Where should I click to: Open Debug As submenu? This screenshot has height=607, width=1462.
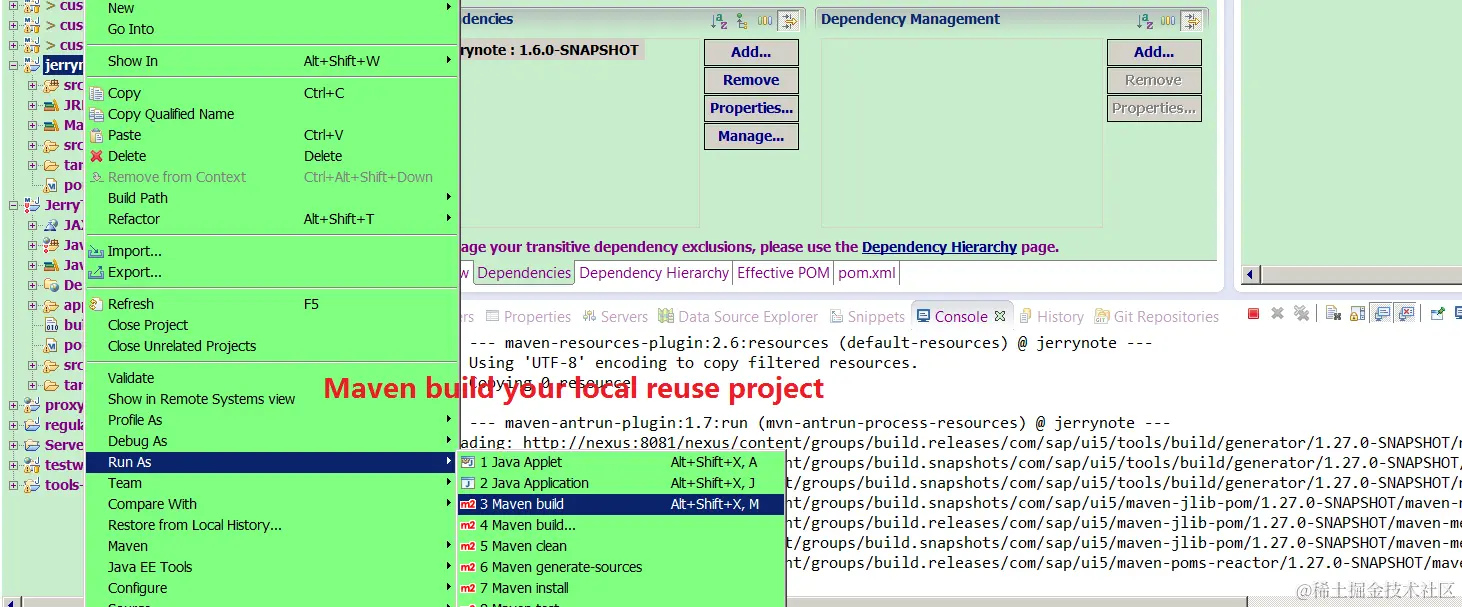coord(272,441)
